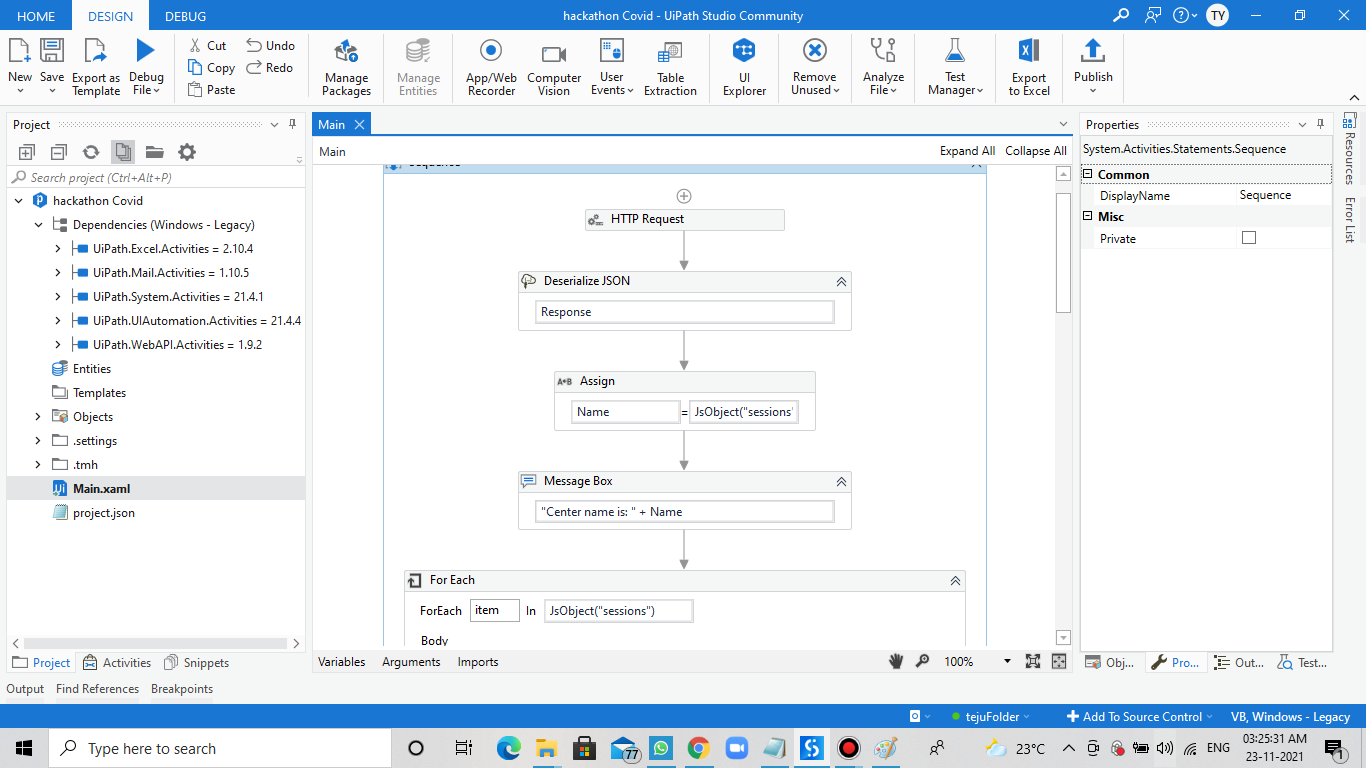Publish the project
This screenshot has width=1366, height=768.
[x=1093, y=67]
